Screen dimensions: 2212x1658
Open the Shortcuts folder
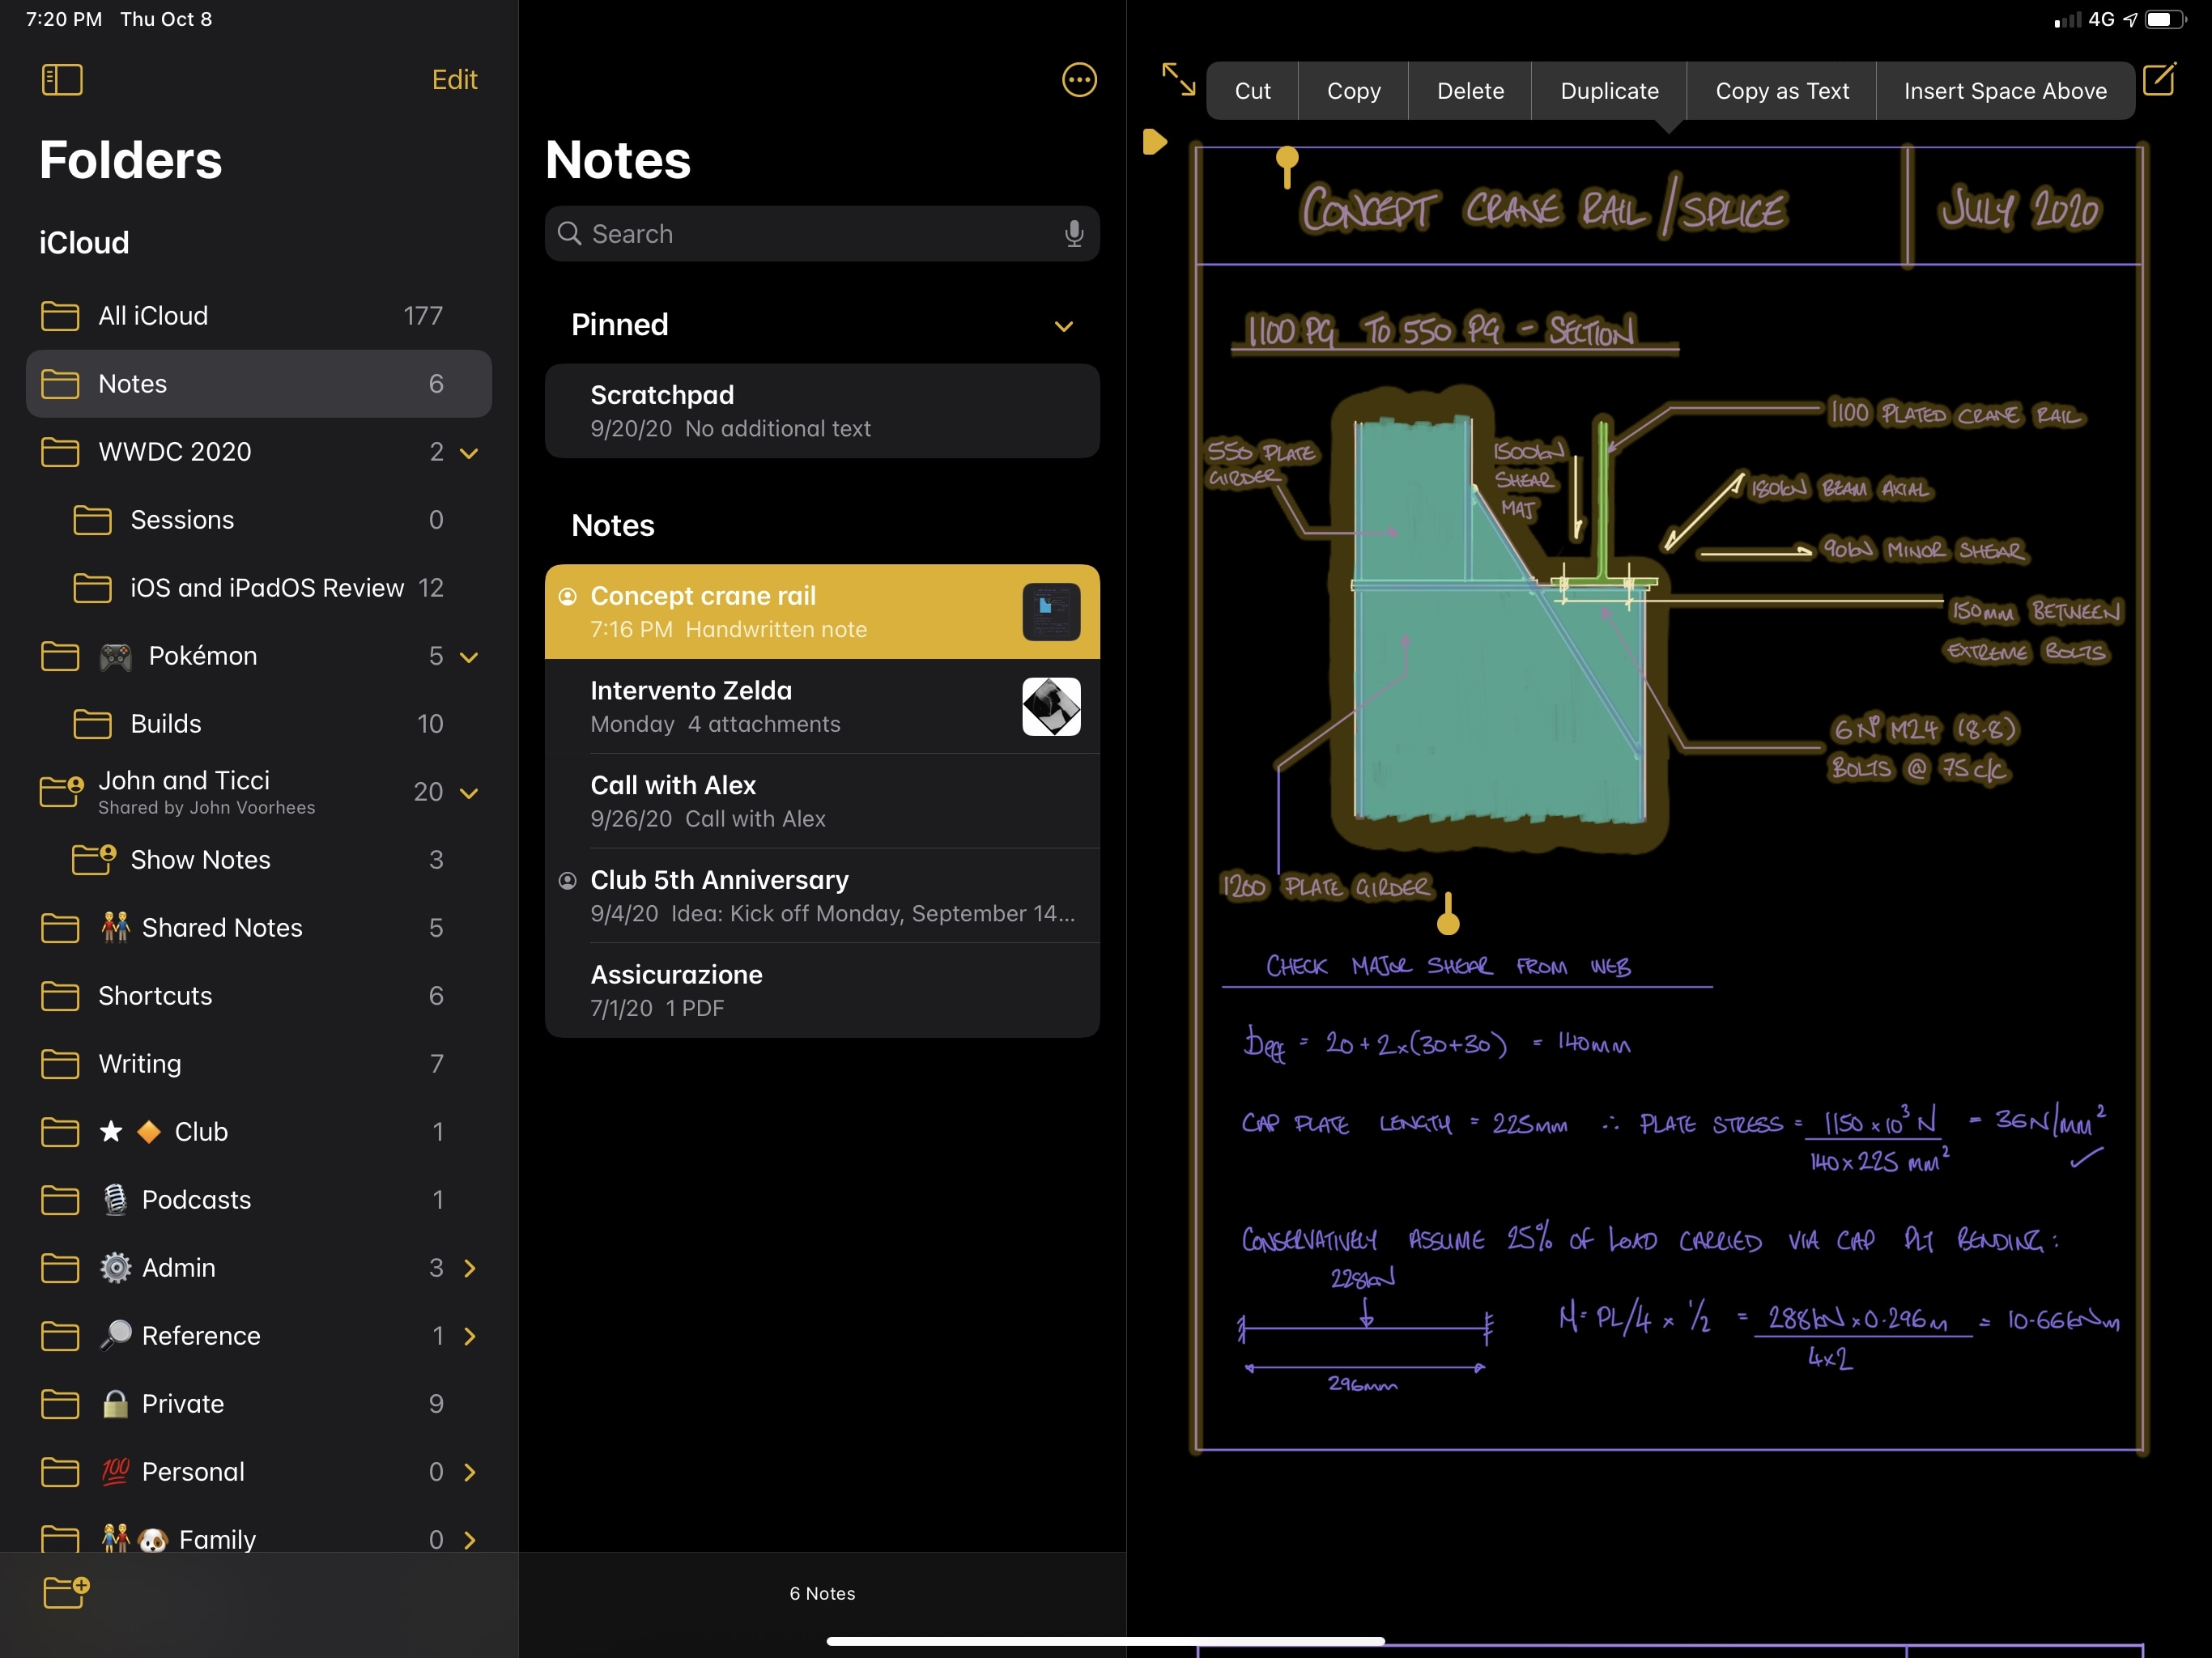[x=259, y=996]
